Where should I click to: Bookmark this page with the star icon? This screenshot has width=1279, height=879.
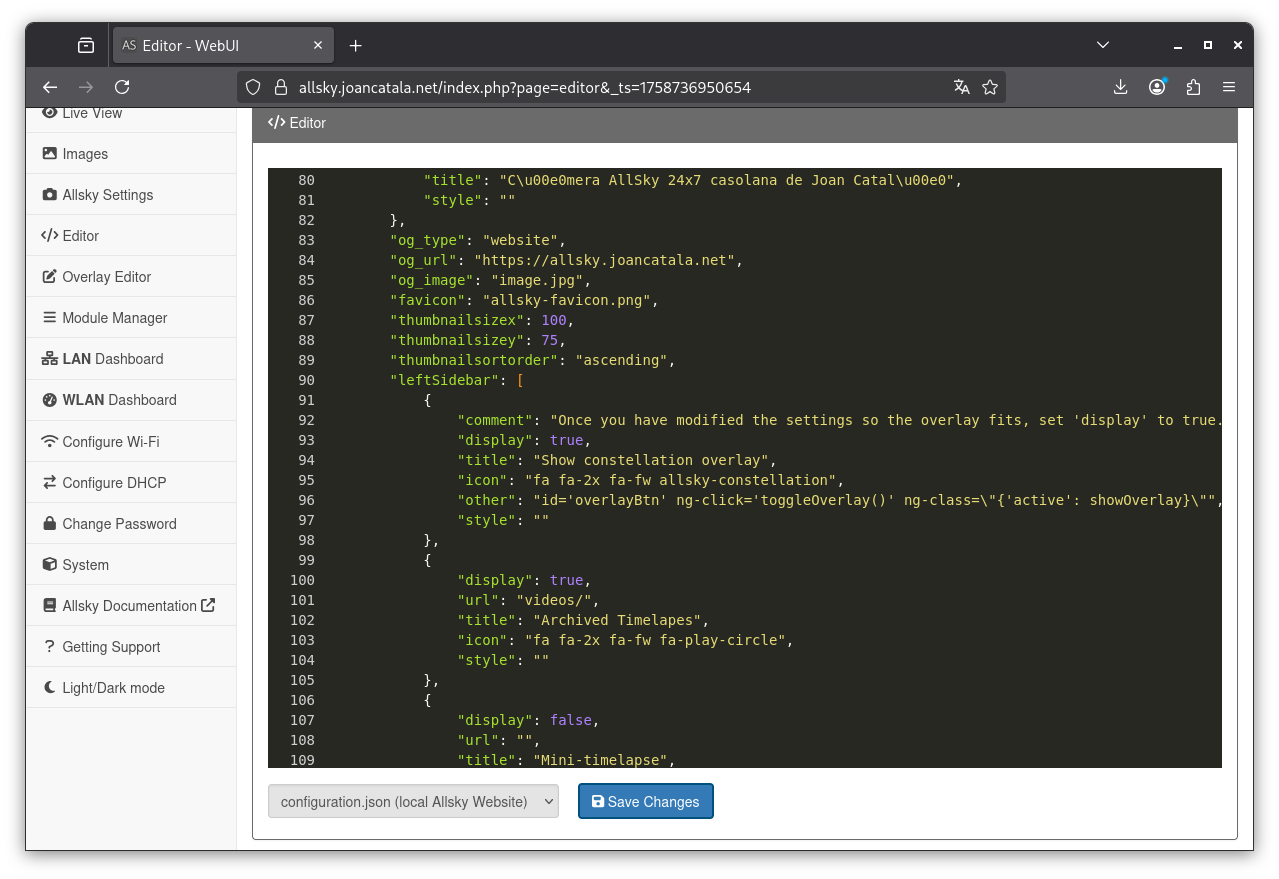coord(990,87)
